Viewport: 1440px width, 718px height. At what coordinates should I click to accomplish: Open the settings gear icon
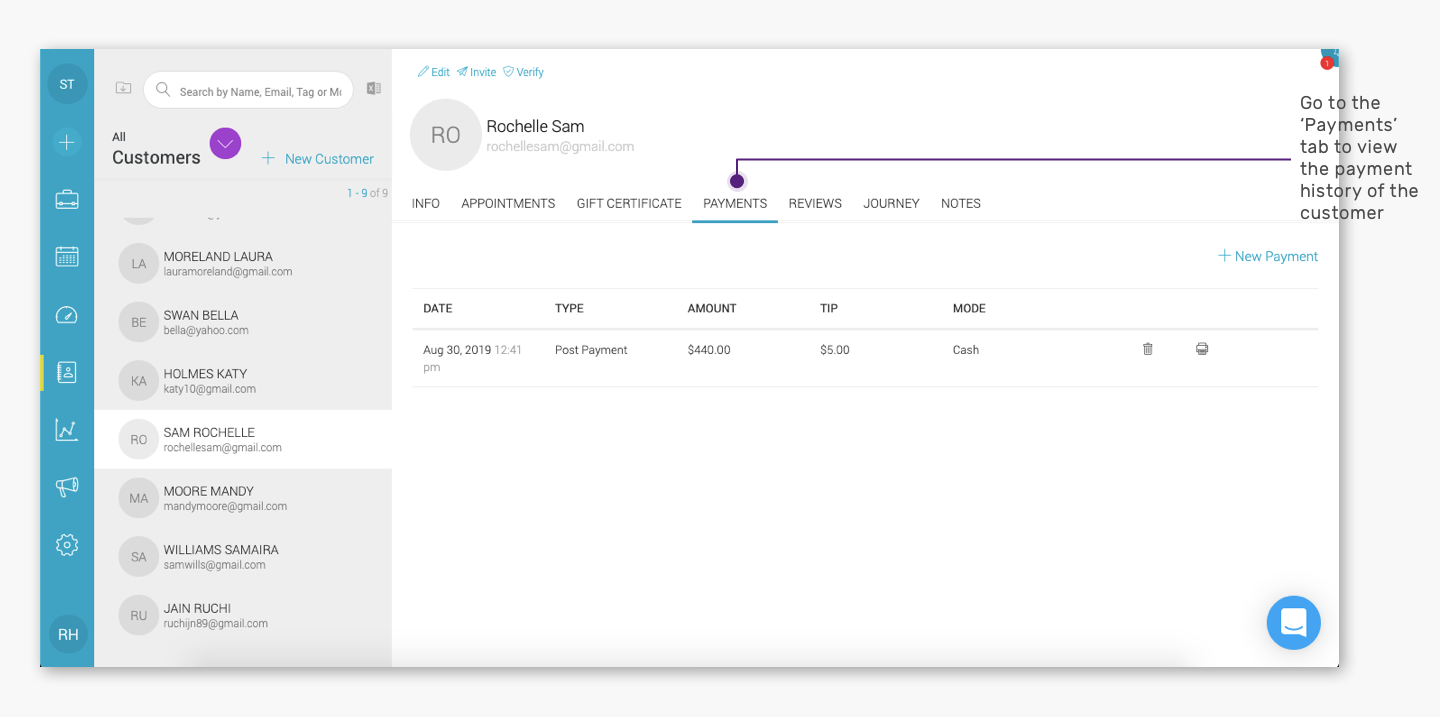point(67,545)
